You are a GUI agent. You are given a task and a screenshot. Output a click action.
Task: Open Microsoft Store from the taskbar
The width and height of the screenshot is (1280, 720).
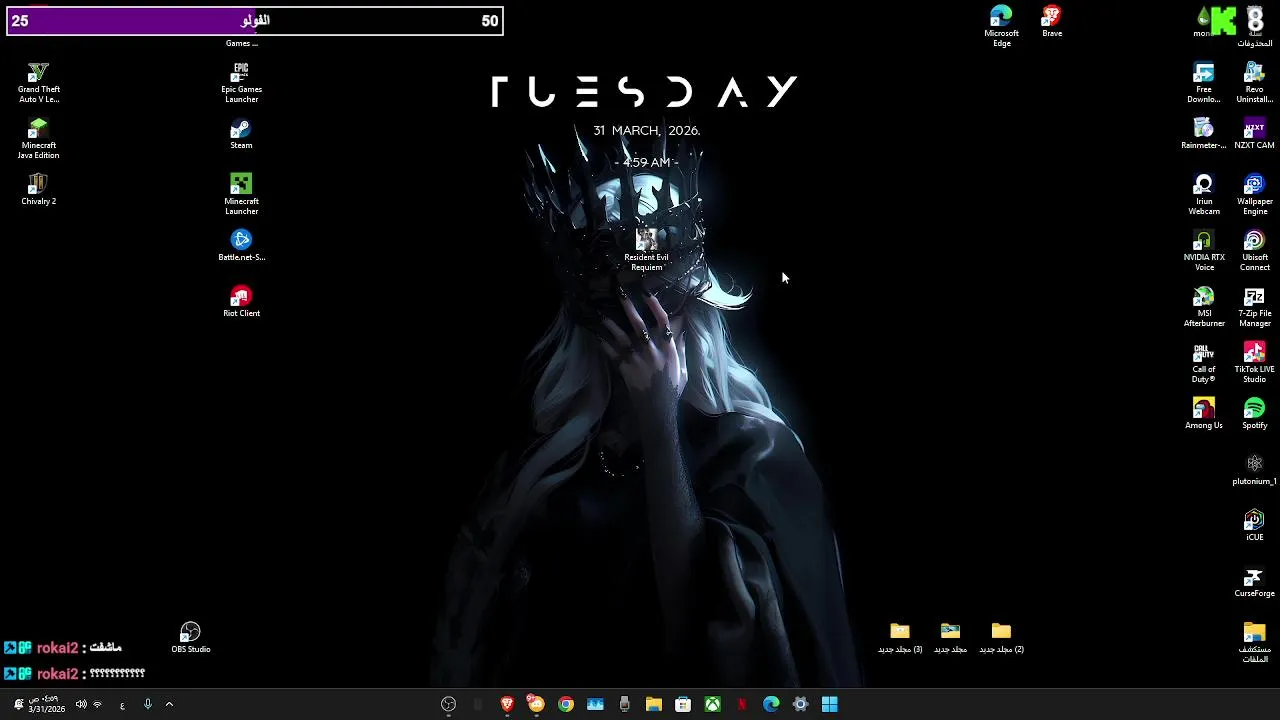click(683, 704)
